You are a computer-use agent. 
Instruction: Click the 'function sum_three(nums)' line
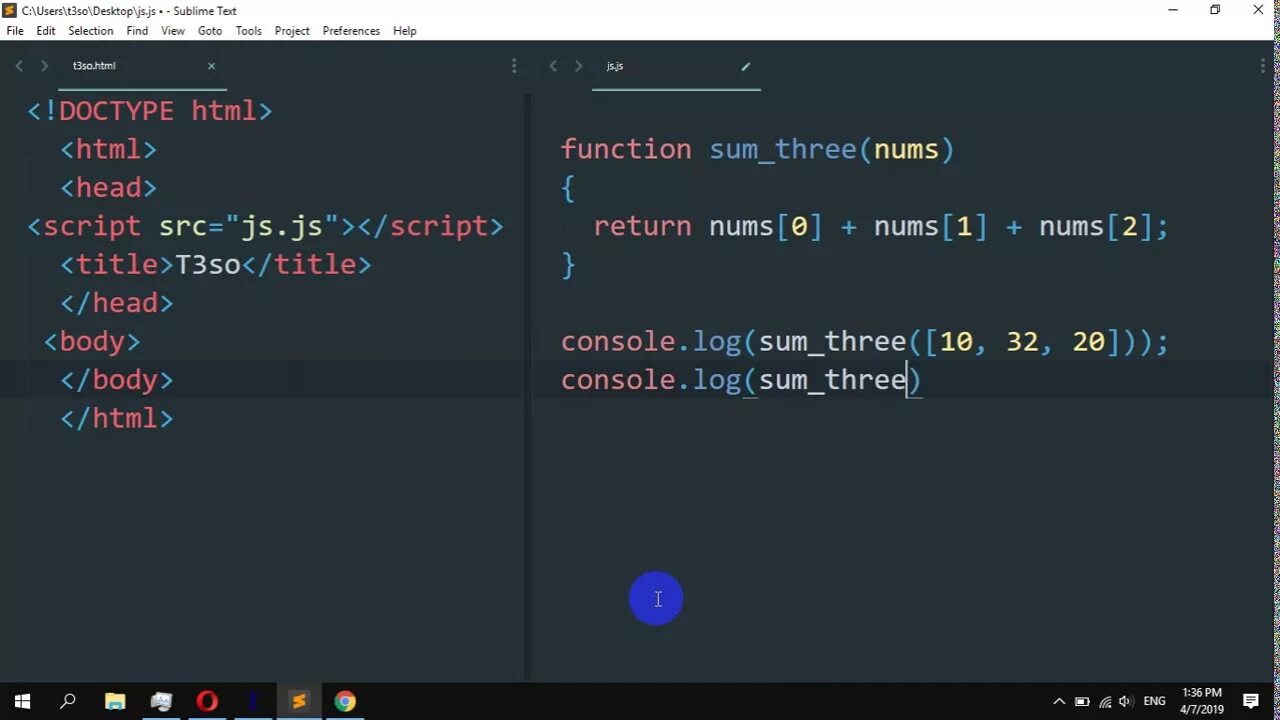click(x=758, y=150)
